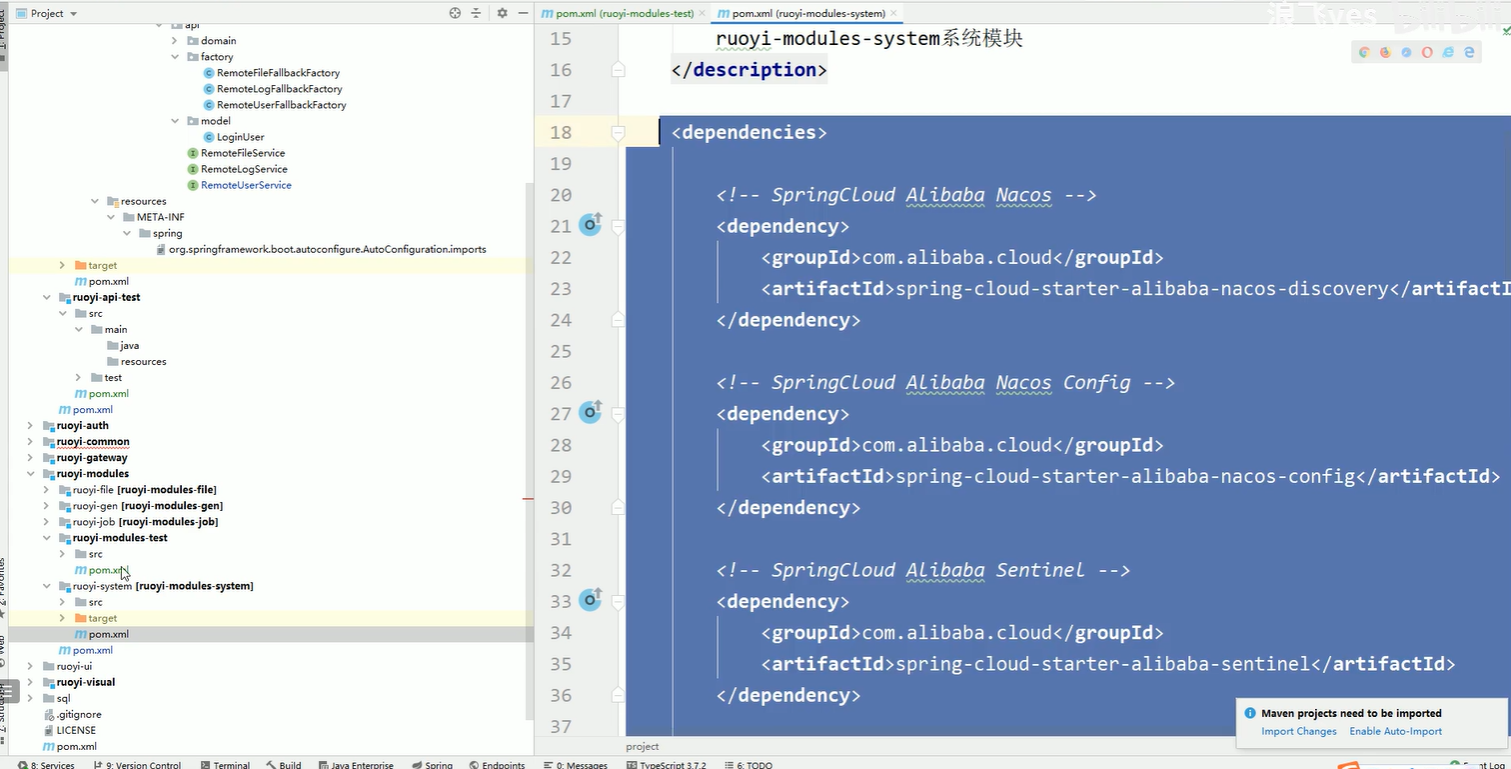Open in Opera browser icon
Screen dimensions: 1511x769
pyautogui.click(x=1427, y=52)
